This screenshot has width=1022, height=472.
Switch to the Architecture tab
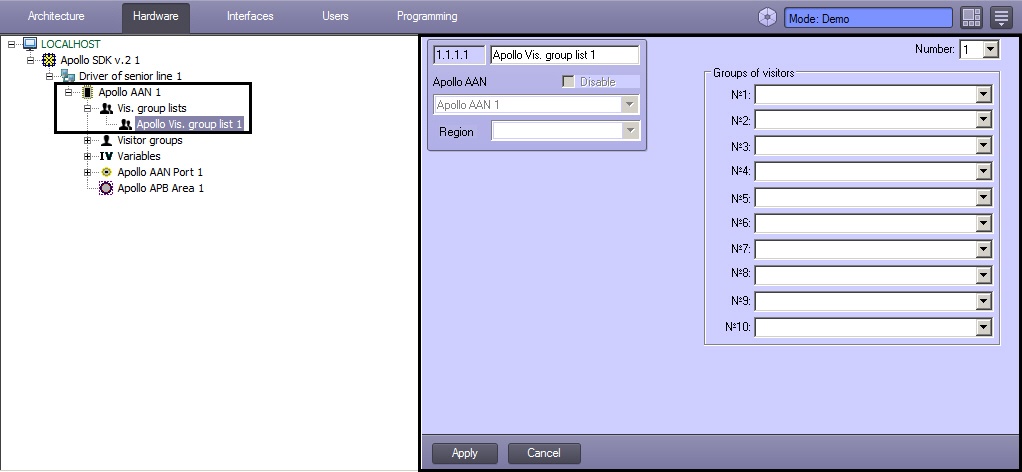coord(56,16)
